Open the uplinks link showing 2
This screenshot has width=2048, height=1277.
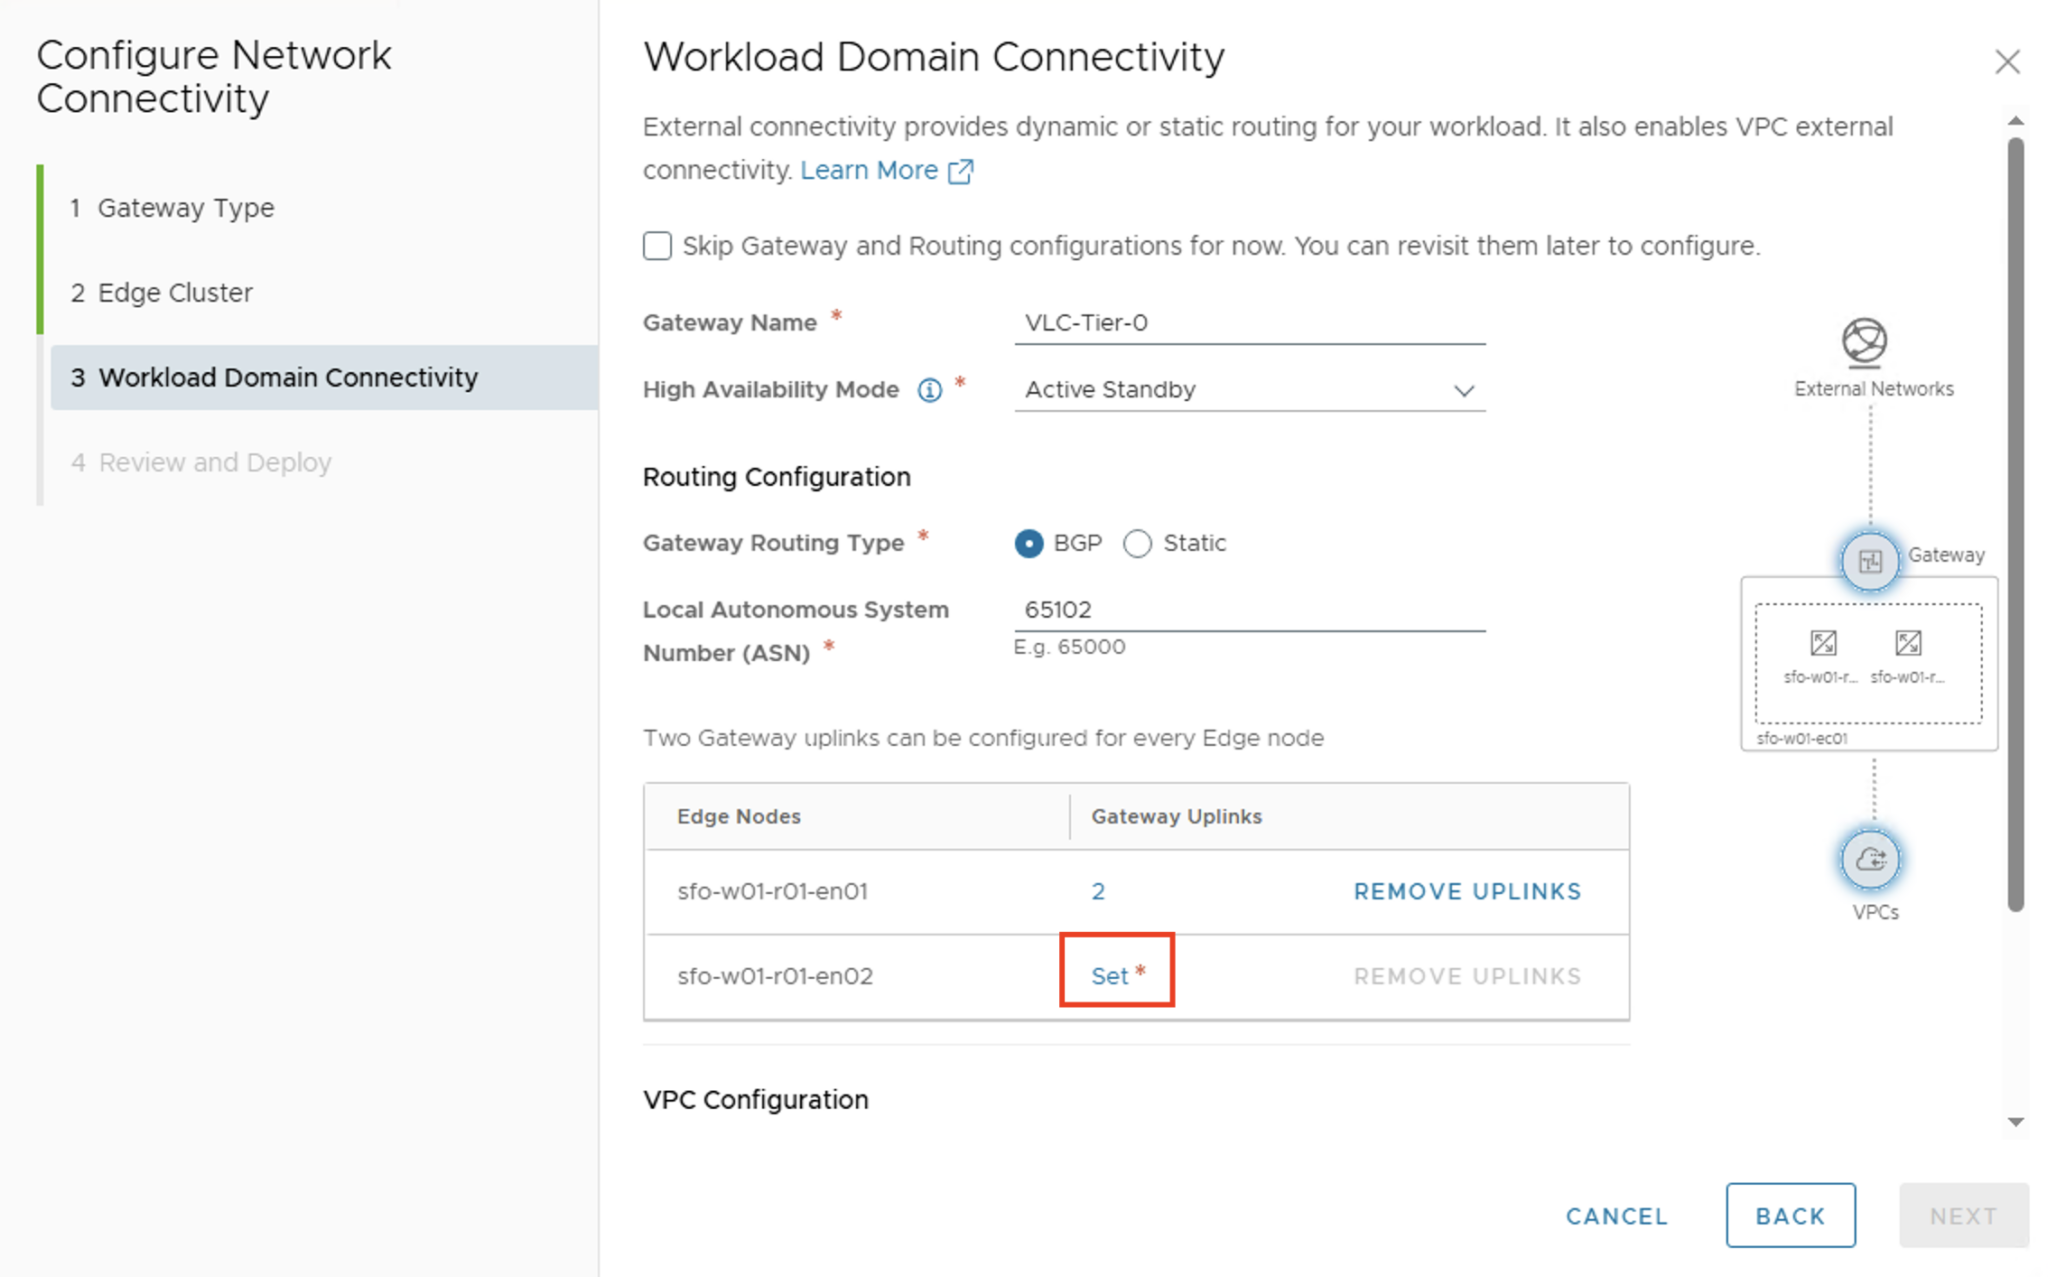pyautogui.click(x=1098, y=891)
